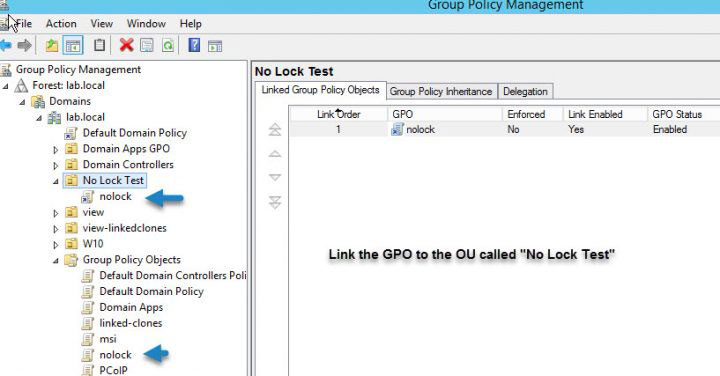Switch to the Delegation tab
The image size is (720, 376).
coord(525,91)
